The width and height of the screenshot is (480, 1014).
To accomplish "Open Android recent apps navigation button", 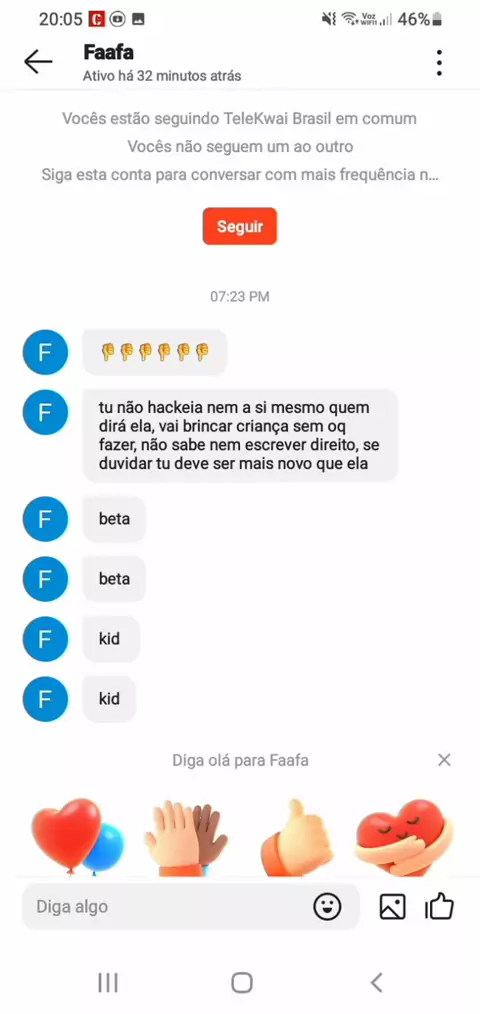I will pos(107,983).
